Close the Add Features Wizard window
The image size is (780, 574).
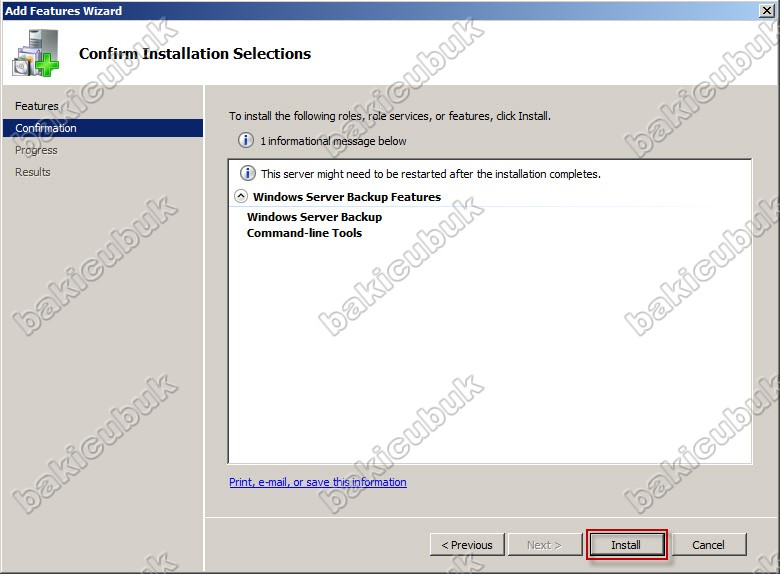coord(767,10)
